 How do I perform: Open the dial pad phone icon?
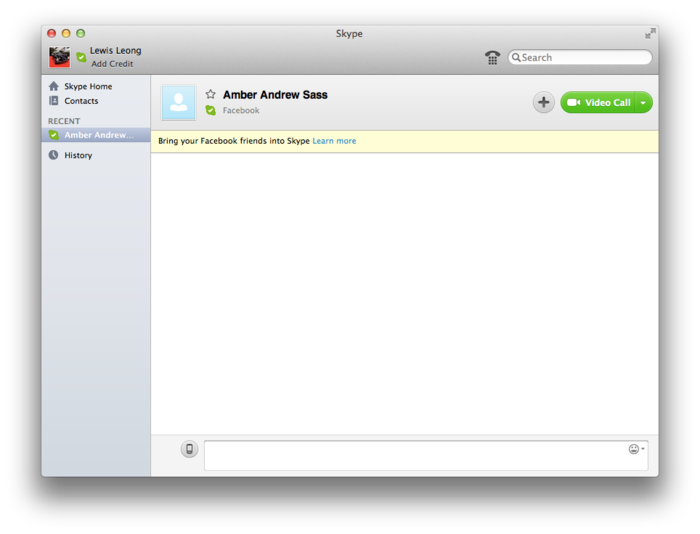pos(492,58)
